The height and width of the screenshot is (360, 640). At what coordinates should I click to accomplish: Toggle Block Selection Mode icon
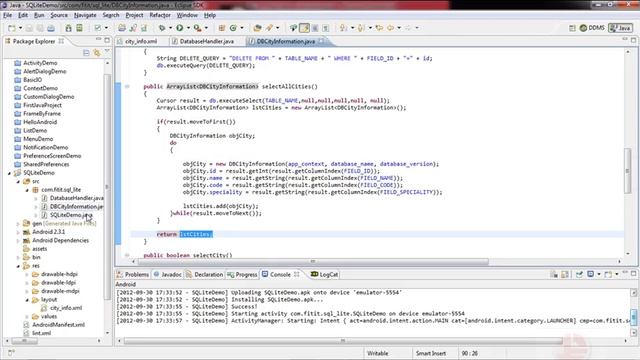click(315, 28)
